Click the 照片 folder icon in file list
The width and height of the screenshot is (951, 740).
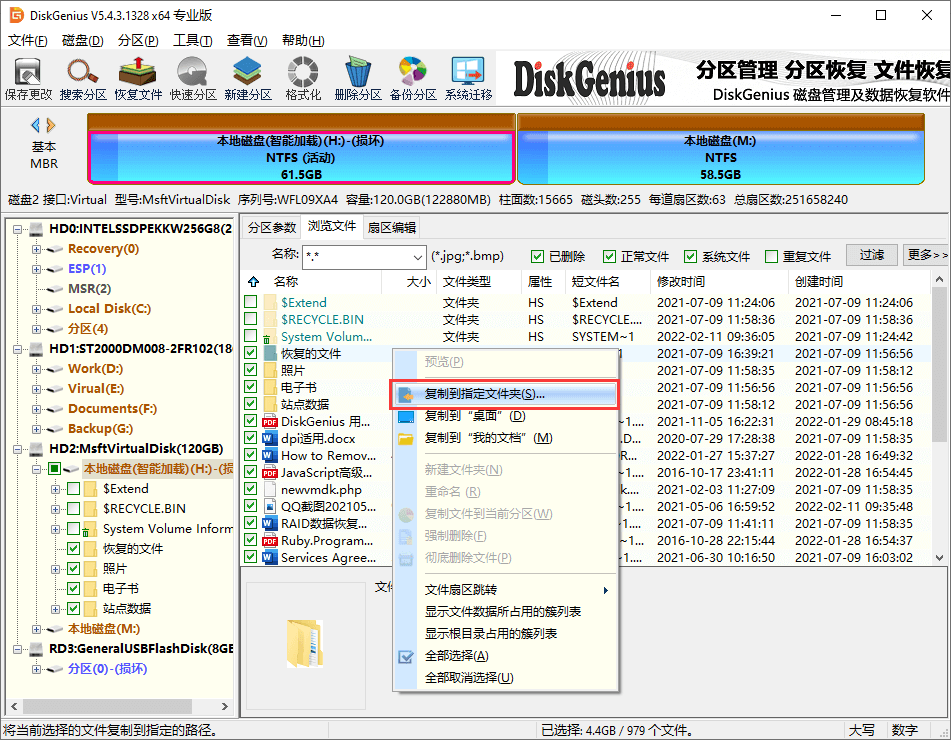(270, 371)
